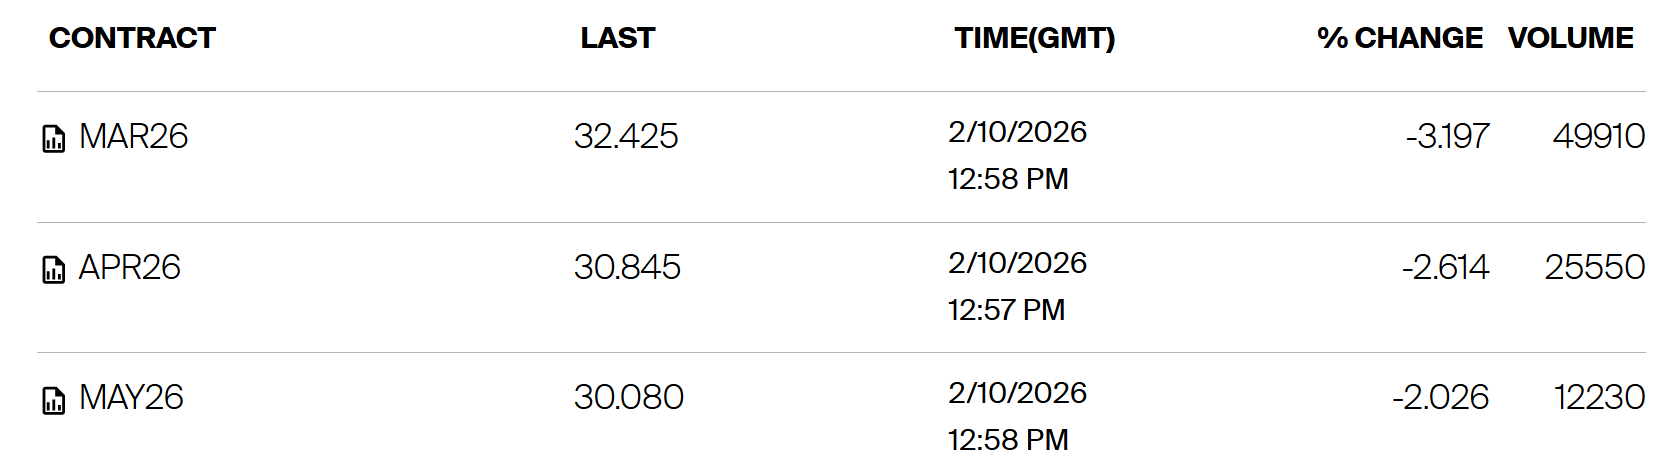Click the MAY26 volume value 12230
Image resolution: width=1657 pixels, height=462 pixels.
(1599, 398)
